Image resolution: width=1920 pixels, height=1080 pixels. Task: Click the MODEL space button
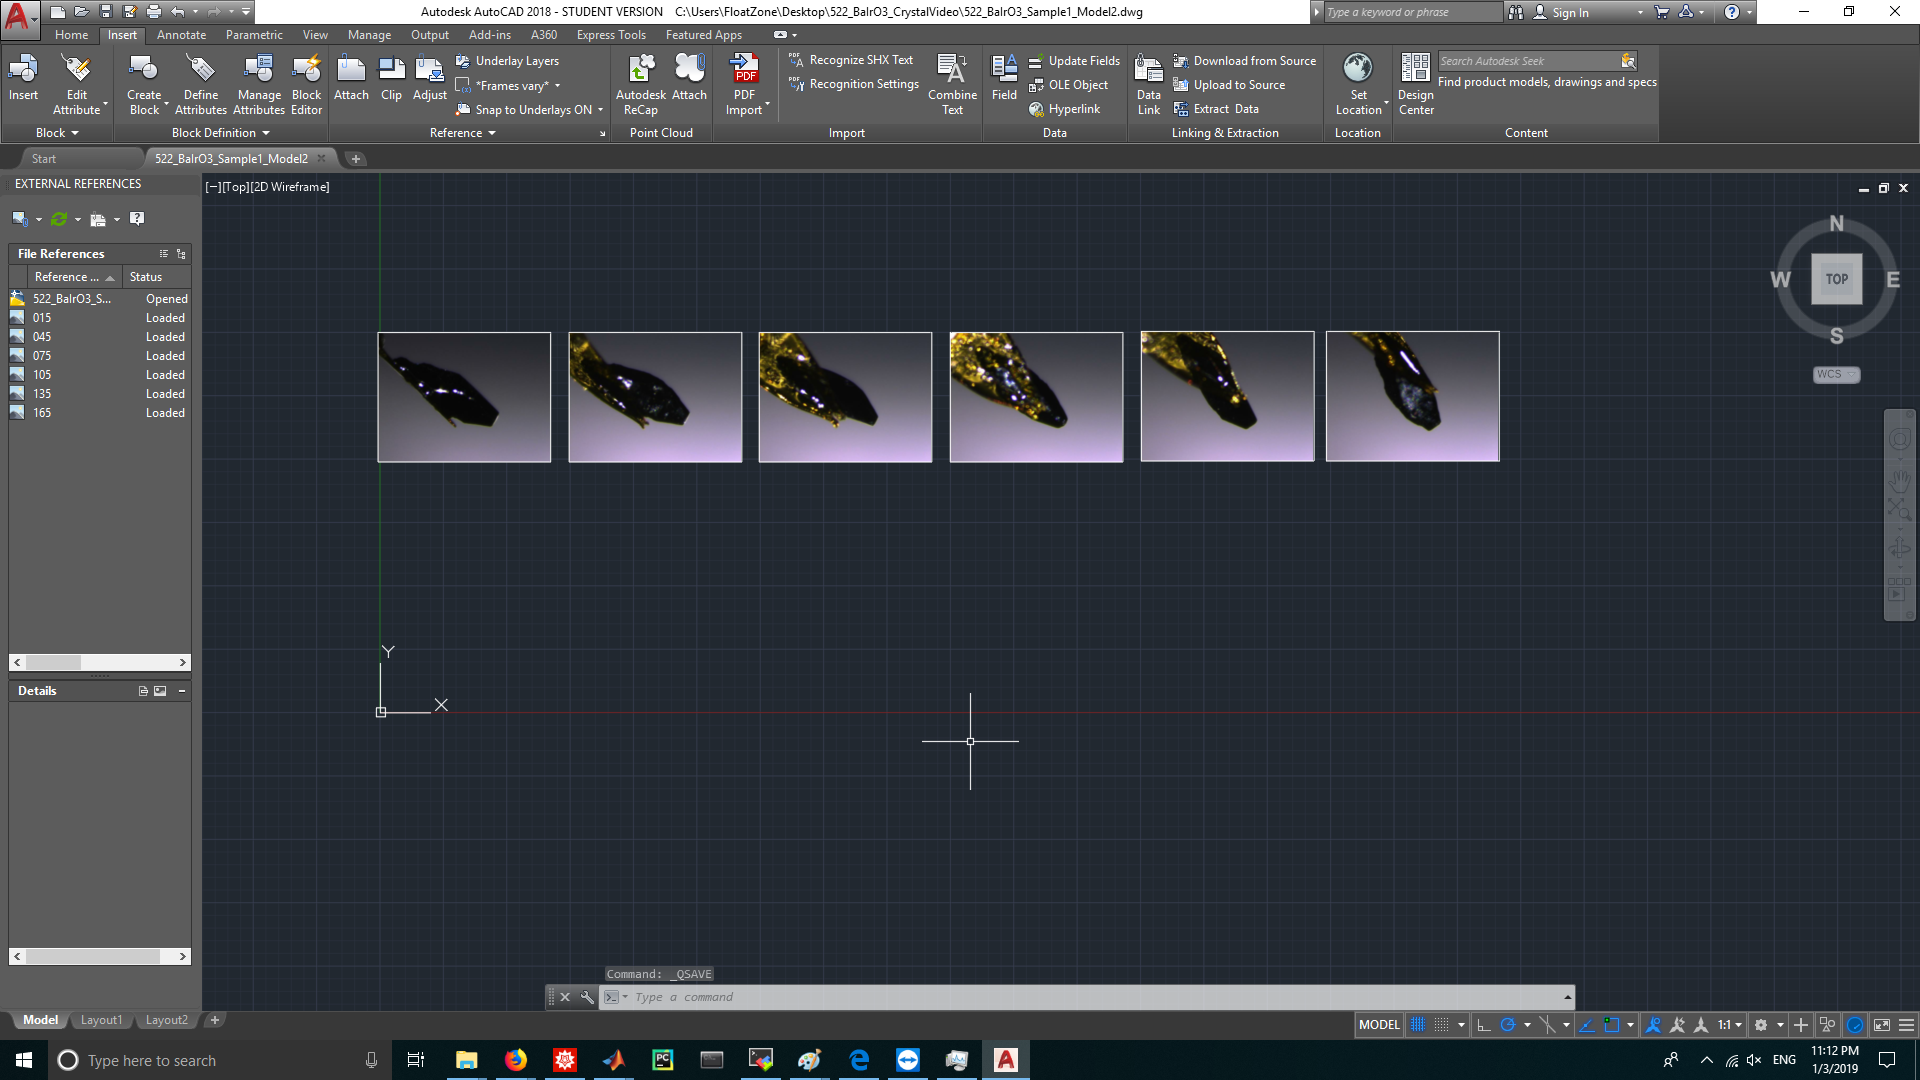point(1379,1025)
